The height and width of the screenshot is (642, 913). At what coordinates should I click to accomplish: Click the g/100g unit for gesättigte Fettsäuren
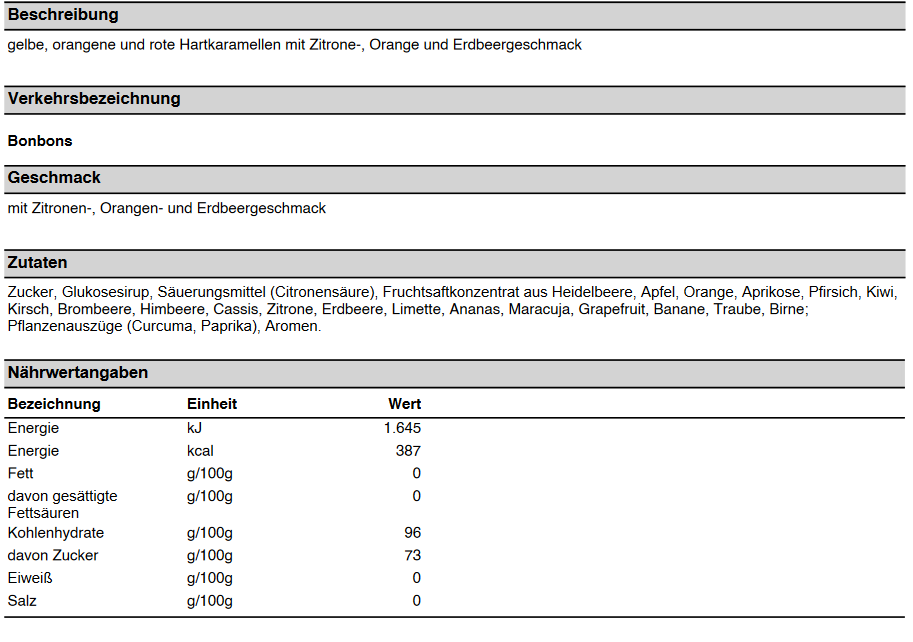click(210, 496)
